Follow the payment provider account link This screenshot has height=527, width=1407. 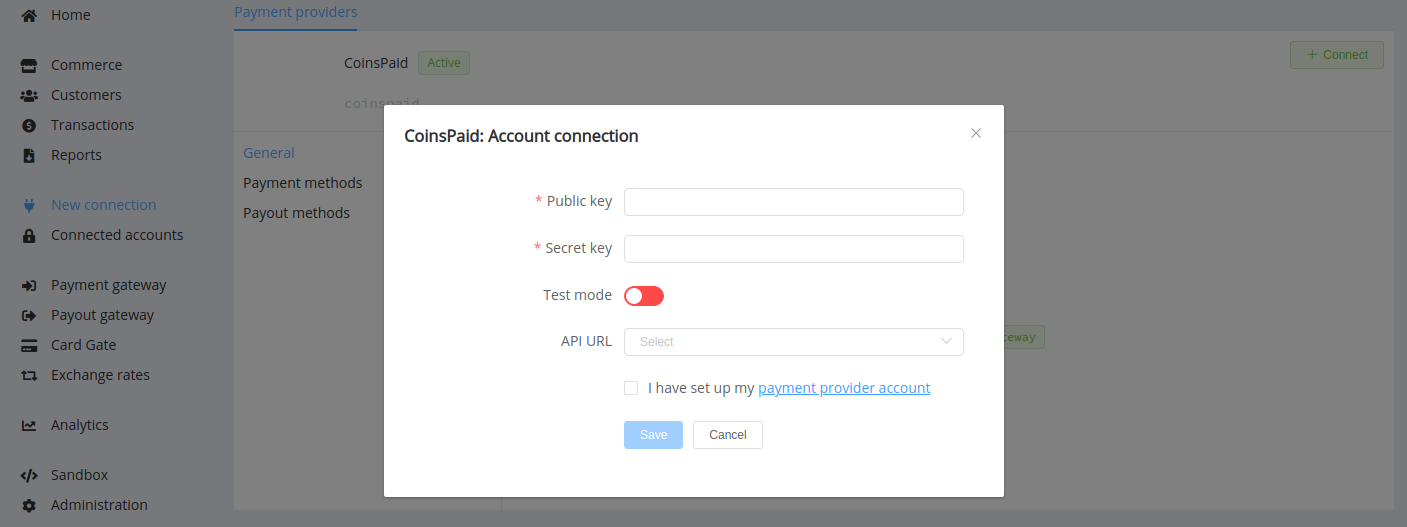(844, 388)
